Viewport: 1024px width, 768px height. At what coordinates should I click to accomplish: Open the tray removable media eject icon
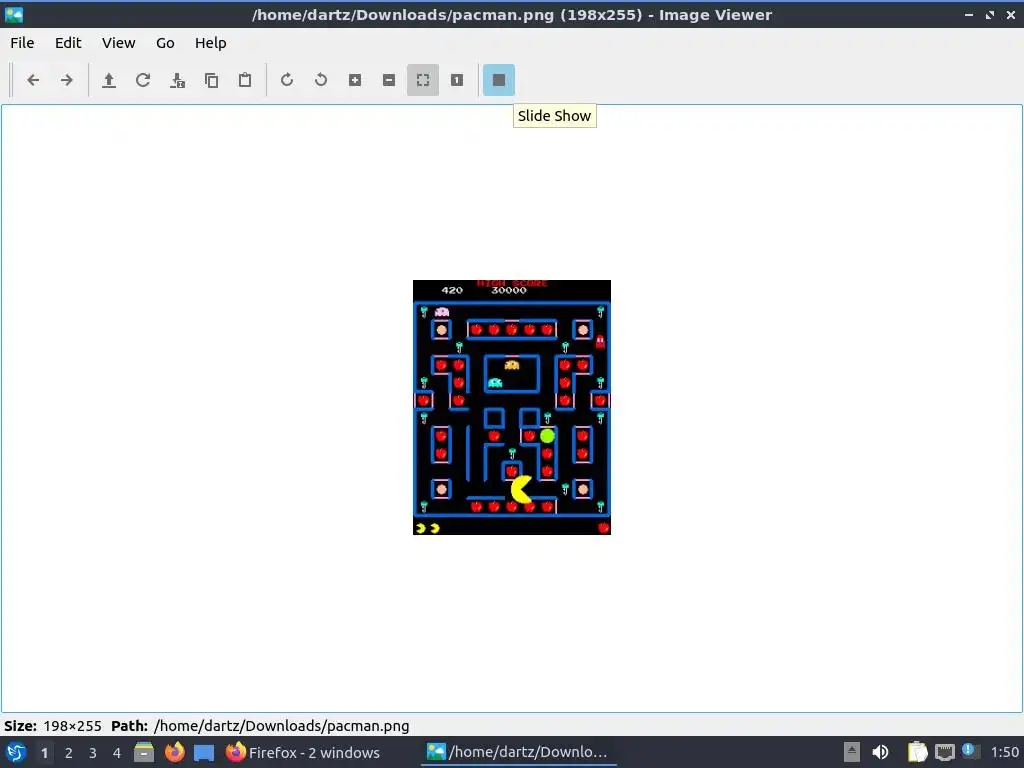pos(852,752)
